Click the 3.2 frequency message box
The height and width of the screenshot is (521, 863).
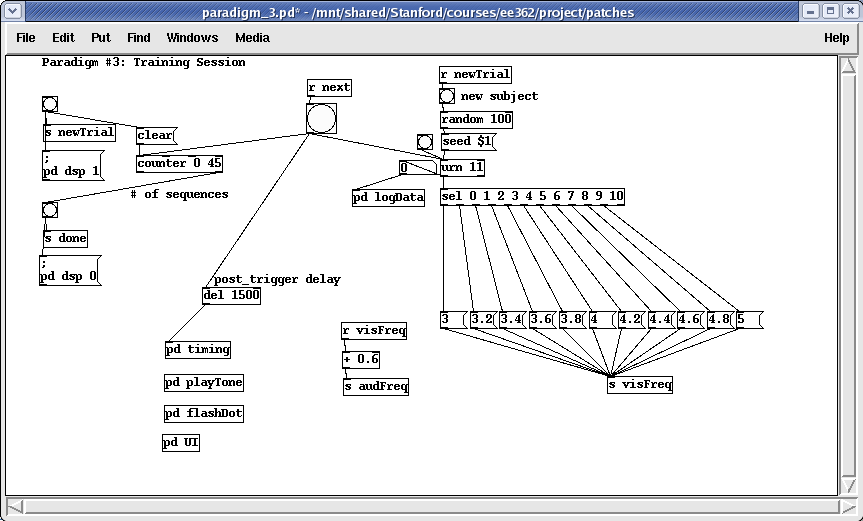(482, 320)
